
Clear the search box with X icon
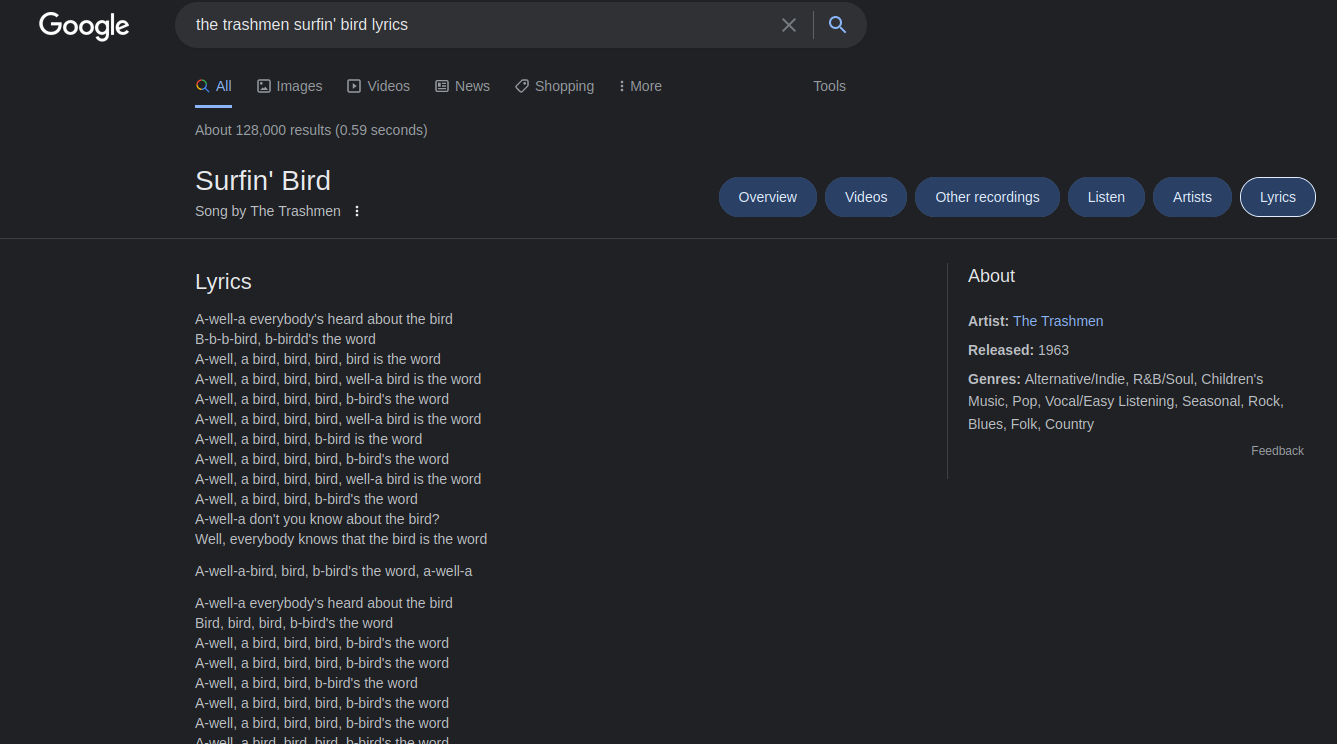pos(789,25)
